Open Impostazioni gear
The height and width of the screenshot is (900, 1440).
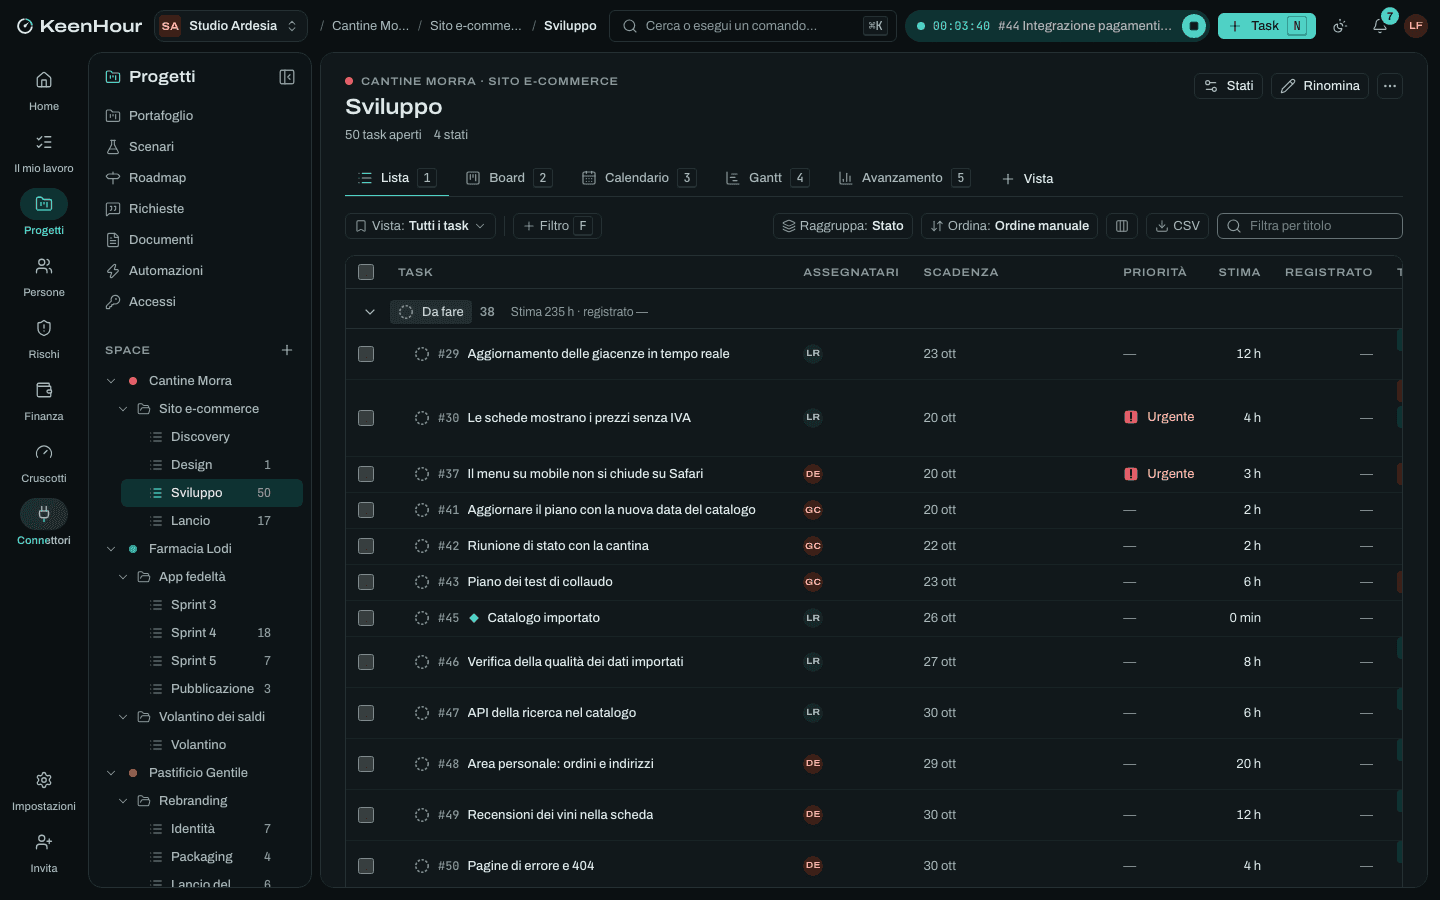(44, 780)
